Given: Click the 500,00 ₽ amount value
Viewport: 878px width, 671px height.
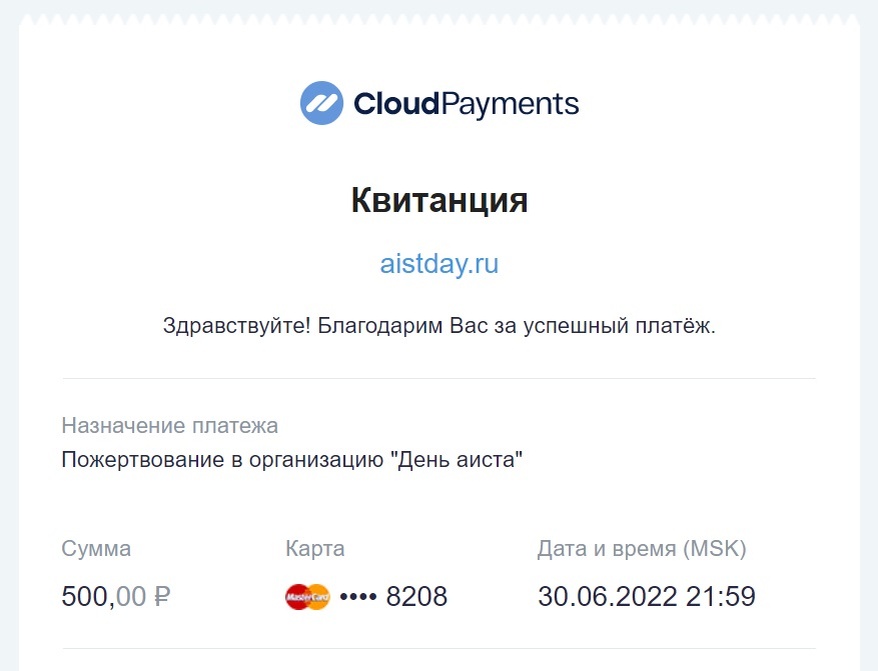Looking at the screenshot, I should click(x=116, y=596).
